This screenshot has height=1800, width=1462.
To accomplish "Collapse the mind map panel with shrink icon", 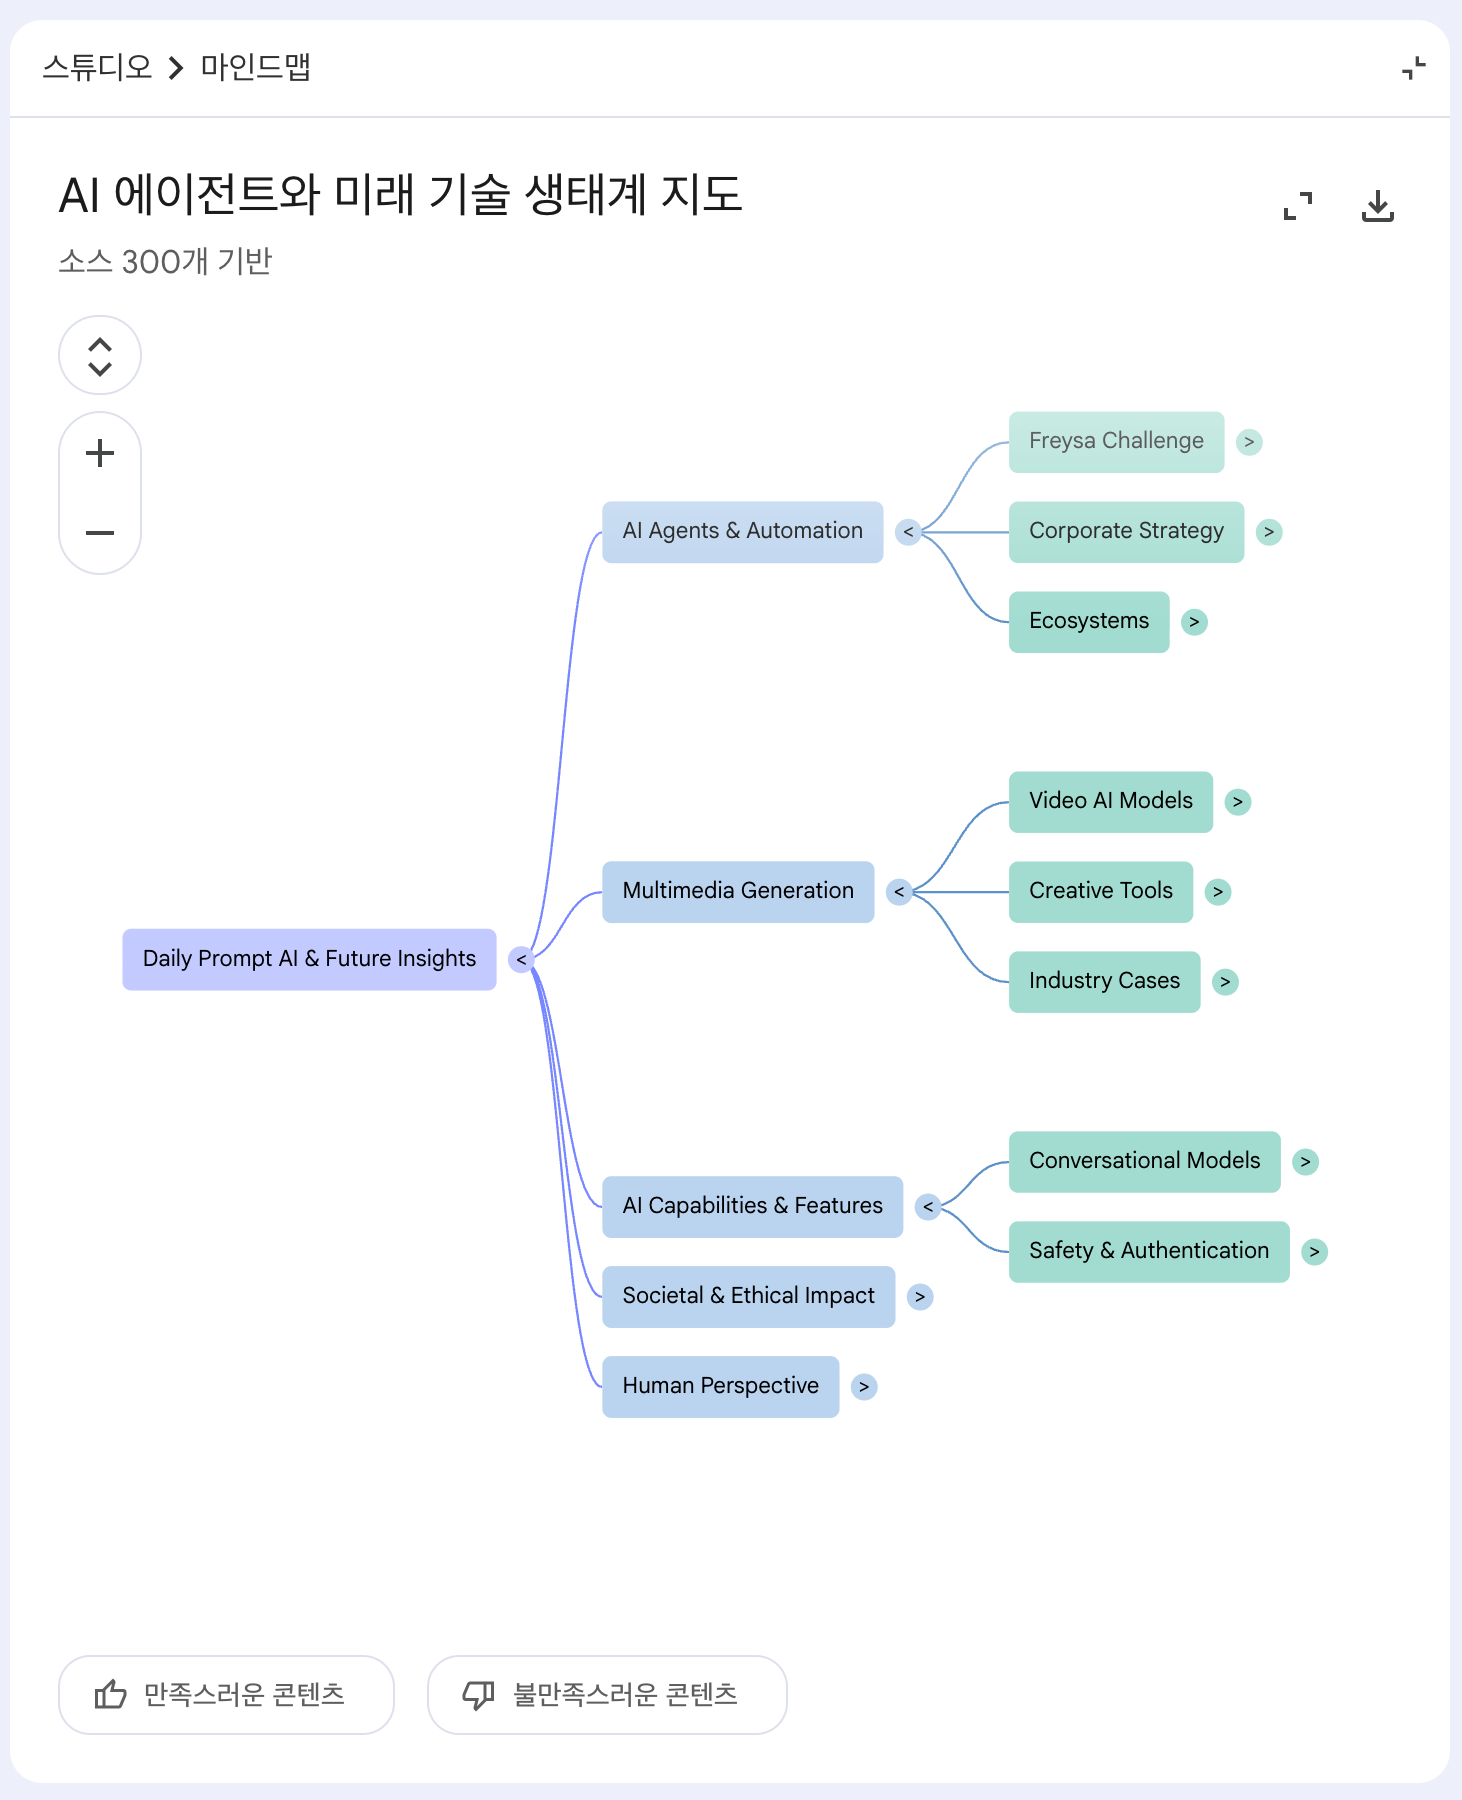I will point(1413,68).
